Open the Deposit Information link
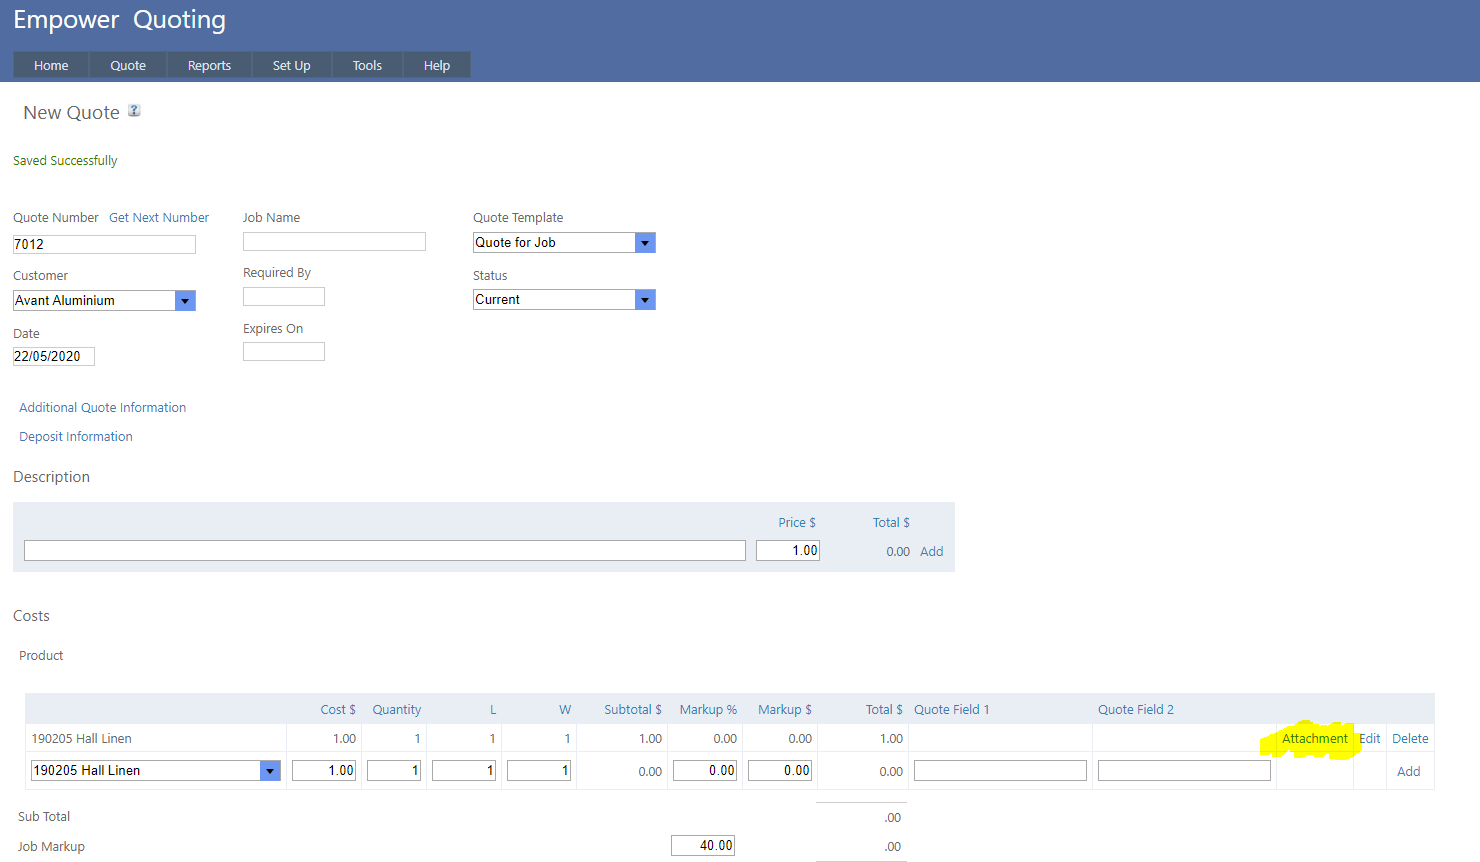1480x862 pixels. (76, 437)
